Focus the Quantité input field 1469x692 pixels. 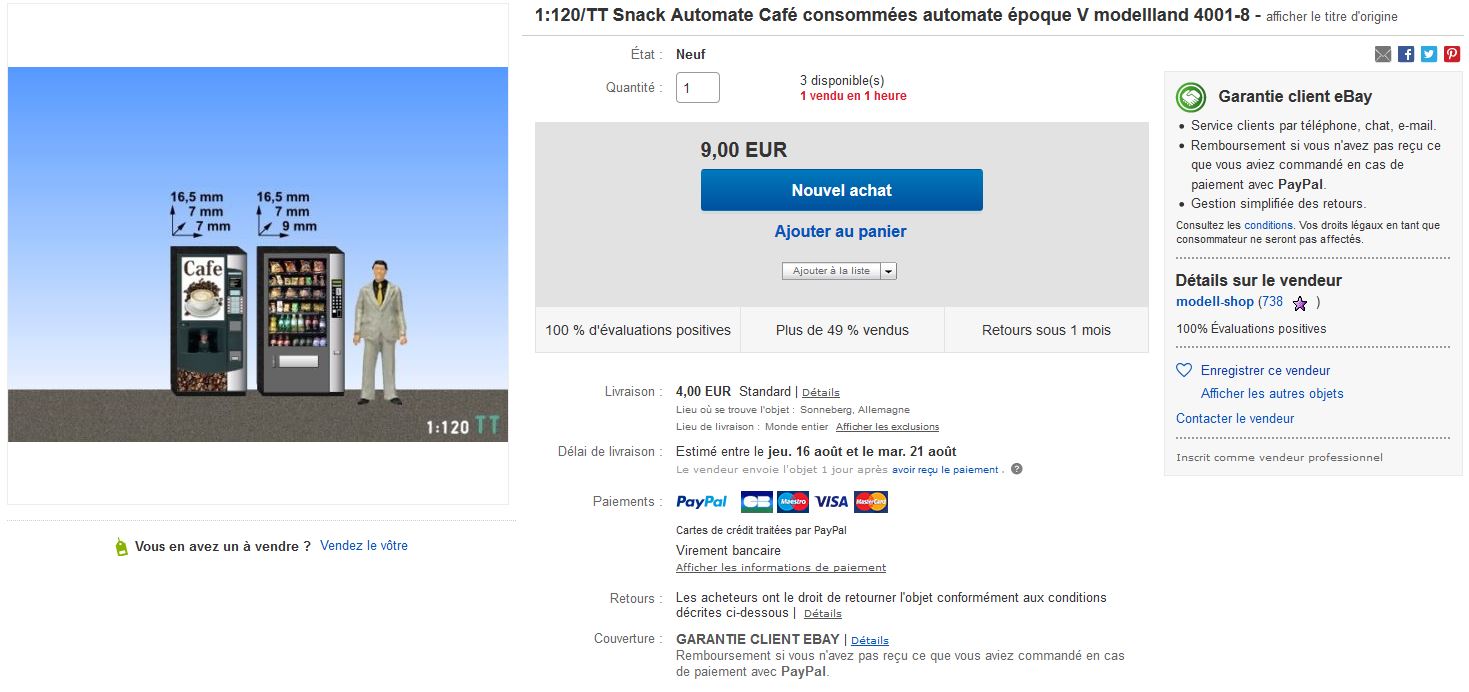[698, 87]
